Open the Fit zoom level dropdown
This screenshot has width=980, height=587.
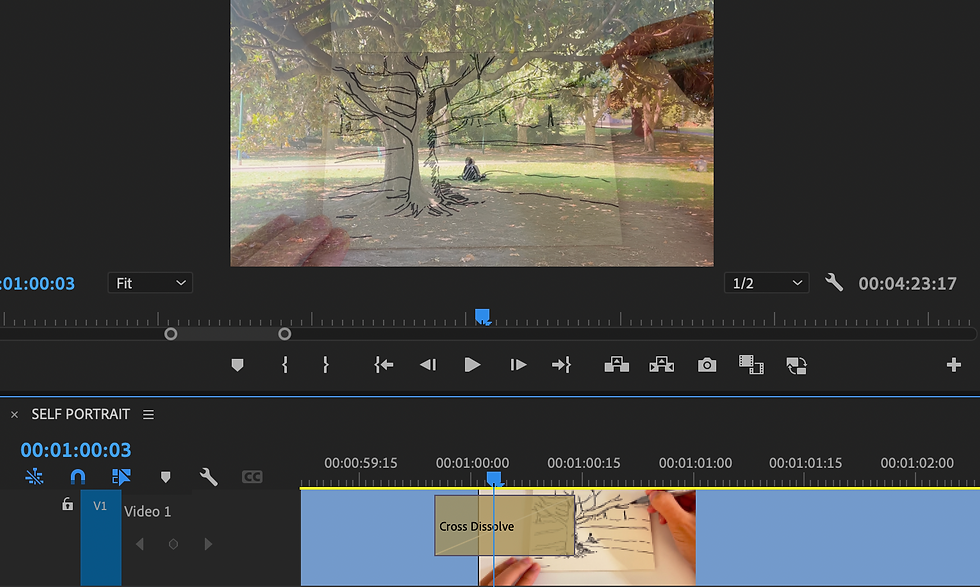pyautogui.click(x=150, y=283)
